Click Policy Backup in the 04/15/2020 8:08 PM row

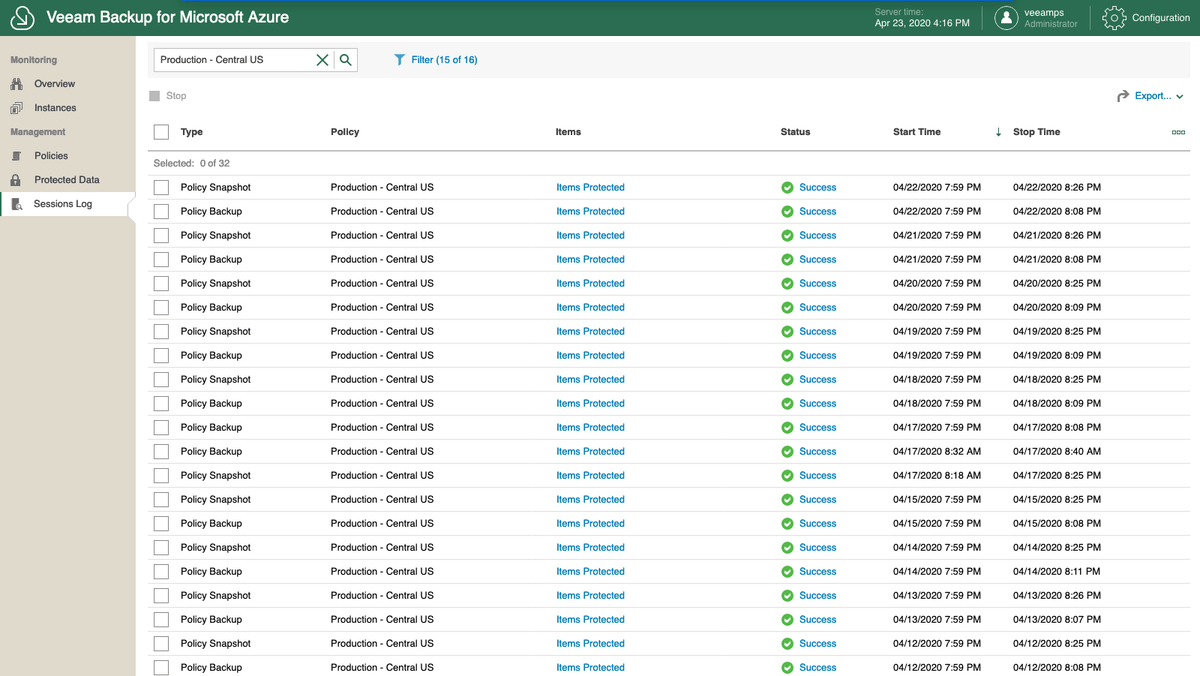(211, 523)
